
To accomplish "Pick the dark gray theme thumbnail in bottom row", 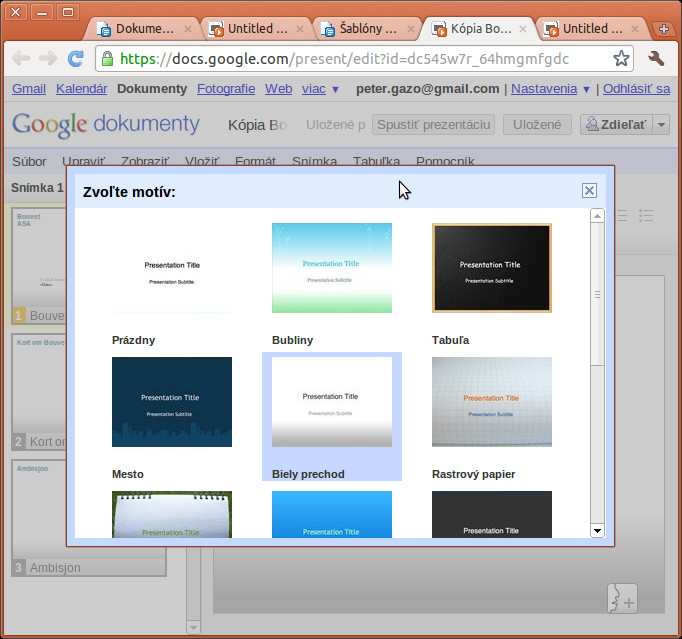I will [x=492, y=515].
